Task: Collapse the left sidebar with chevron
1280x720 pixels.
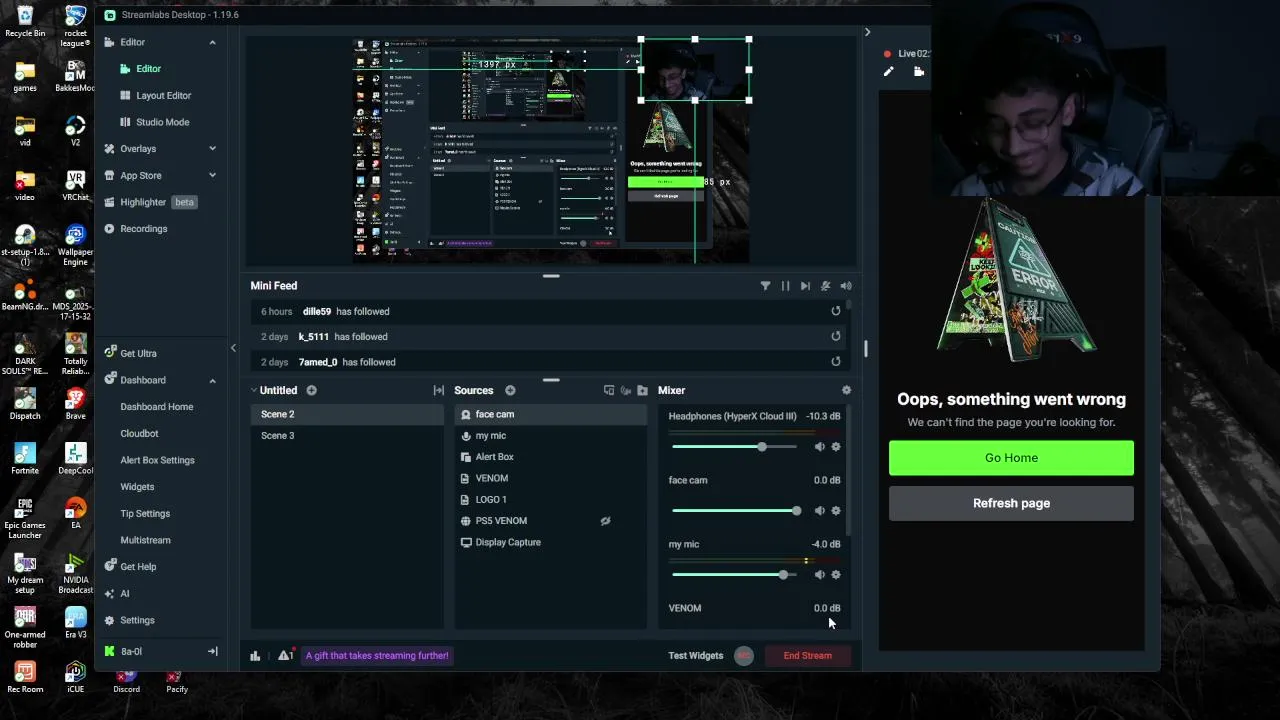Action: (233, 348)
